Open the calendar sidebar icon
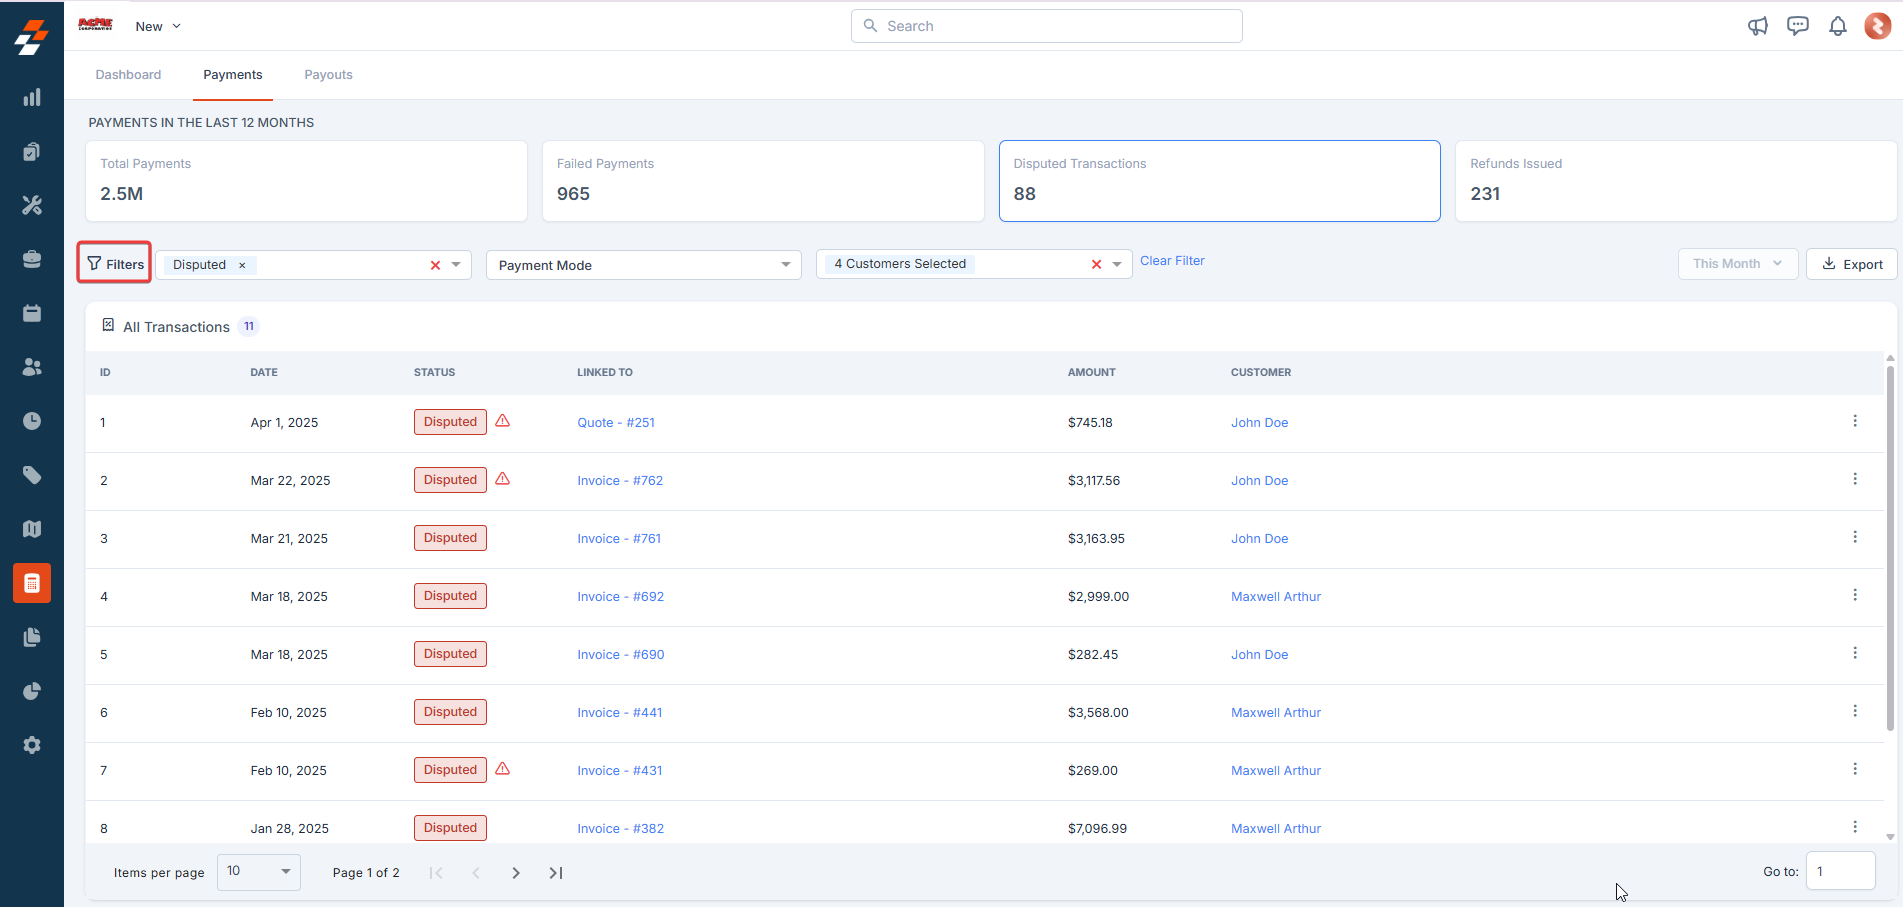Viewport: 1903px width, 907px height. tap(32, 313)
